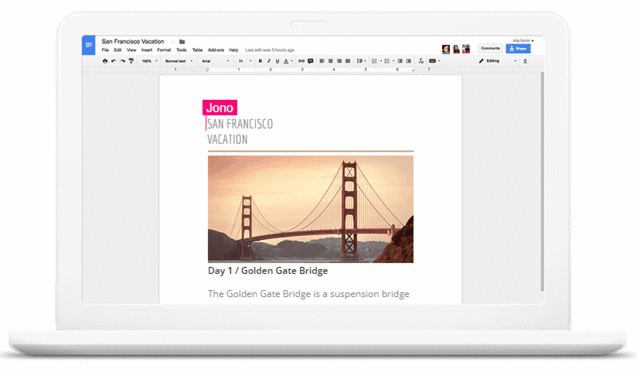Open the View menu

131,50
